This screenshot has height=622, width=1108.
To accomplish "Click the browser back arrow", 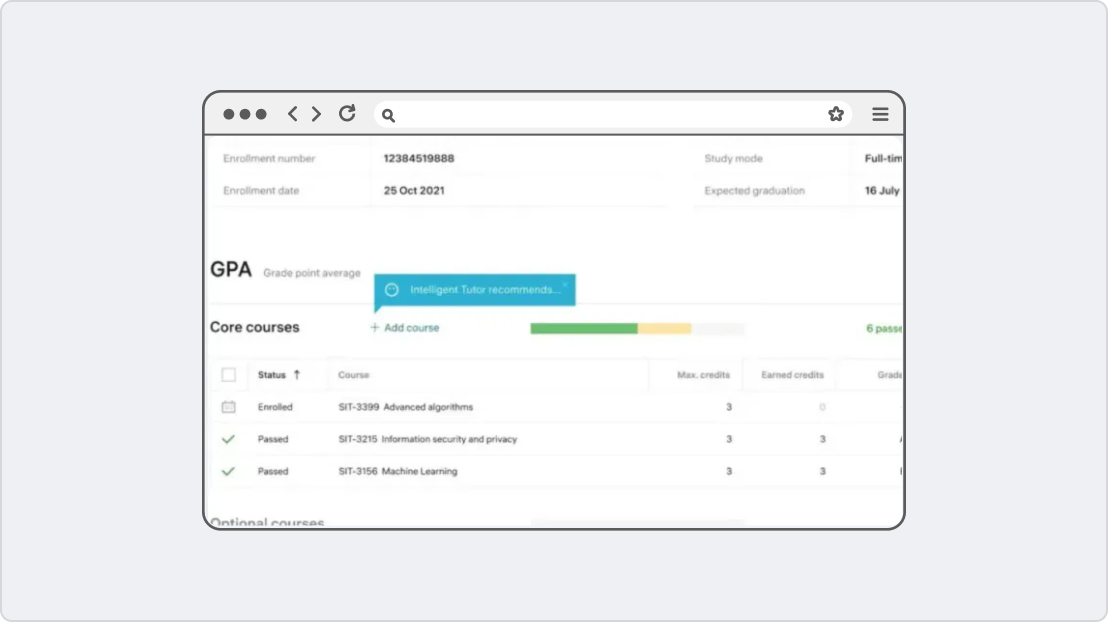I will click(x=292, y=114).
